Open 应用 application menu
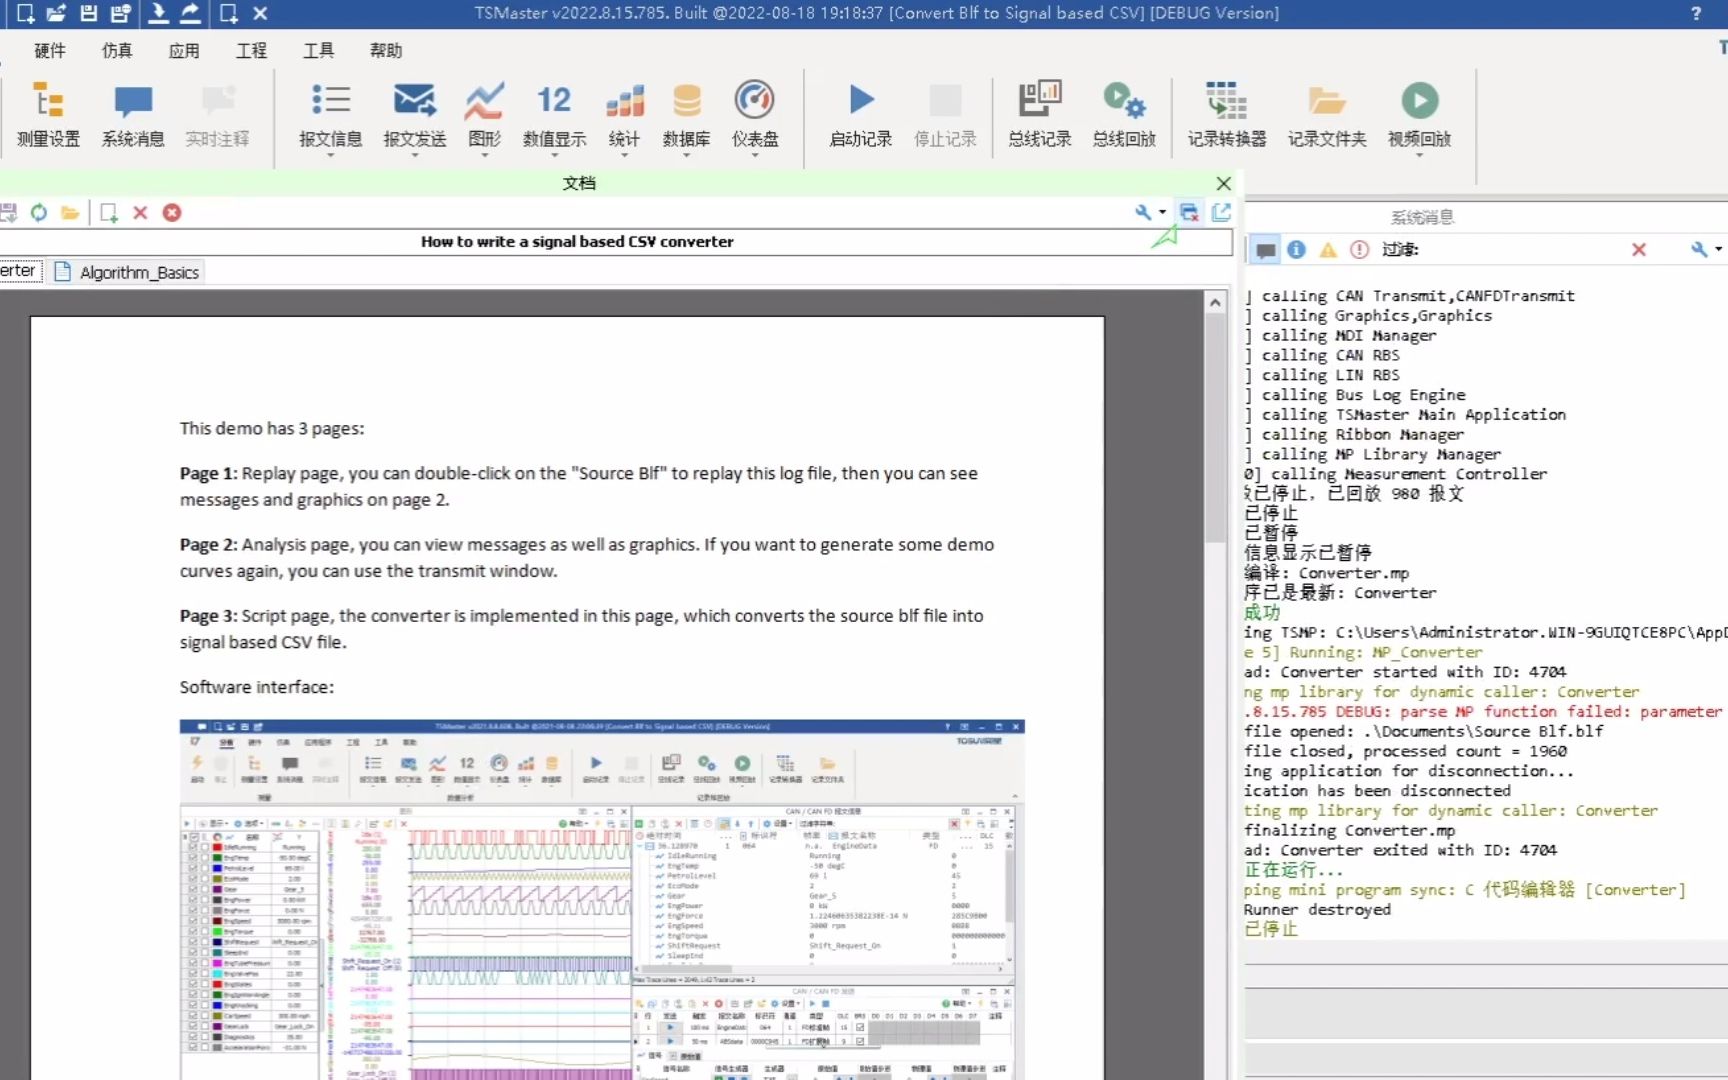This screenshot has height=1080, width=1728. pyautogui.click(x=184, y=50)
